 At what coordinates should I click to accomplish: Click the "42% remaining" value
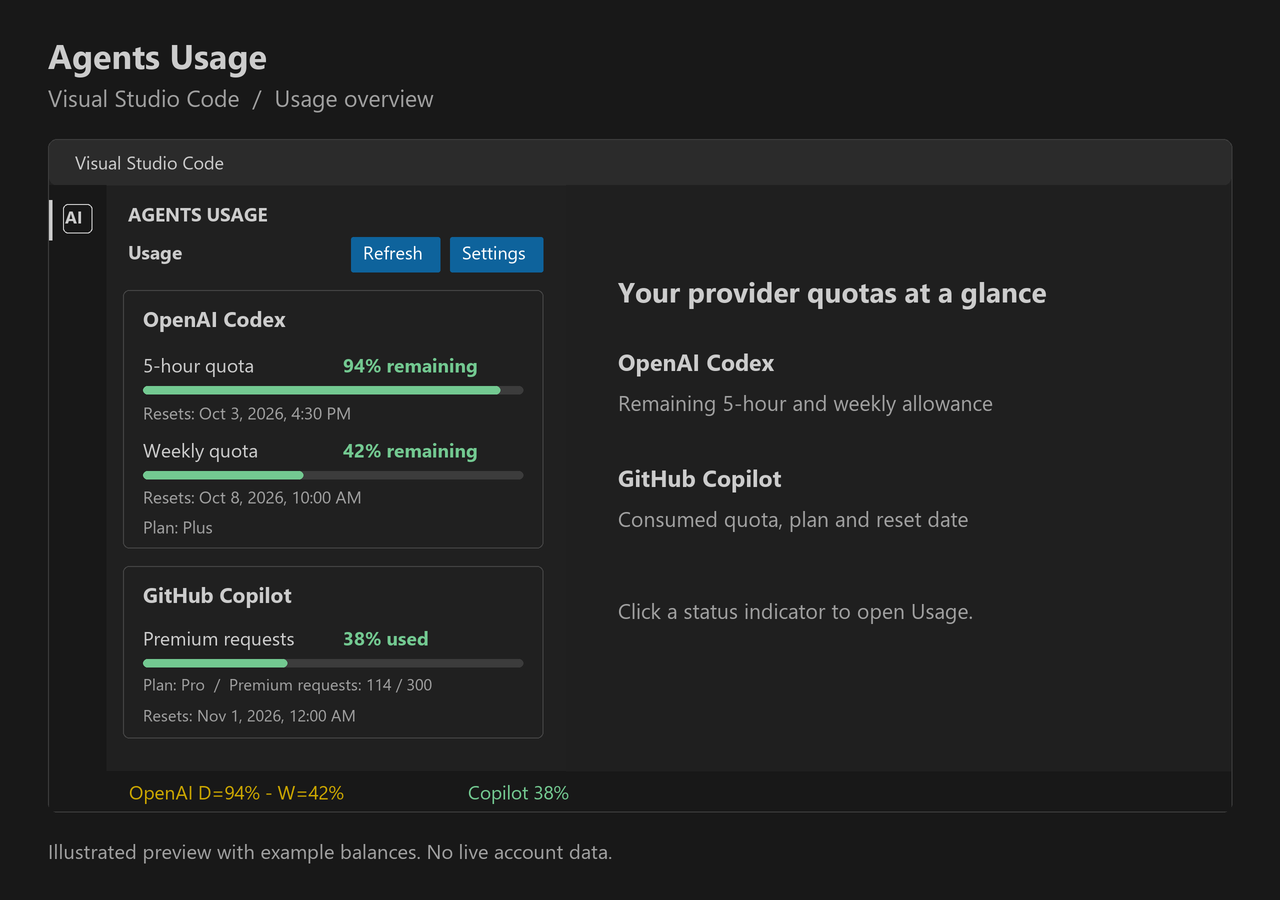tap(410, 451)
